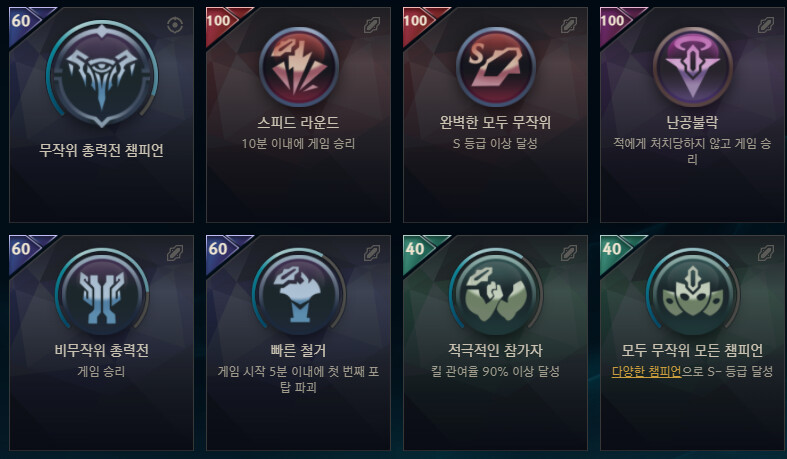This screenshot has height=459, width=787.
Task: Click the purple 난공불락 emblem
Action: coord(692,66)
